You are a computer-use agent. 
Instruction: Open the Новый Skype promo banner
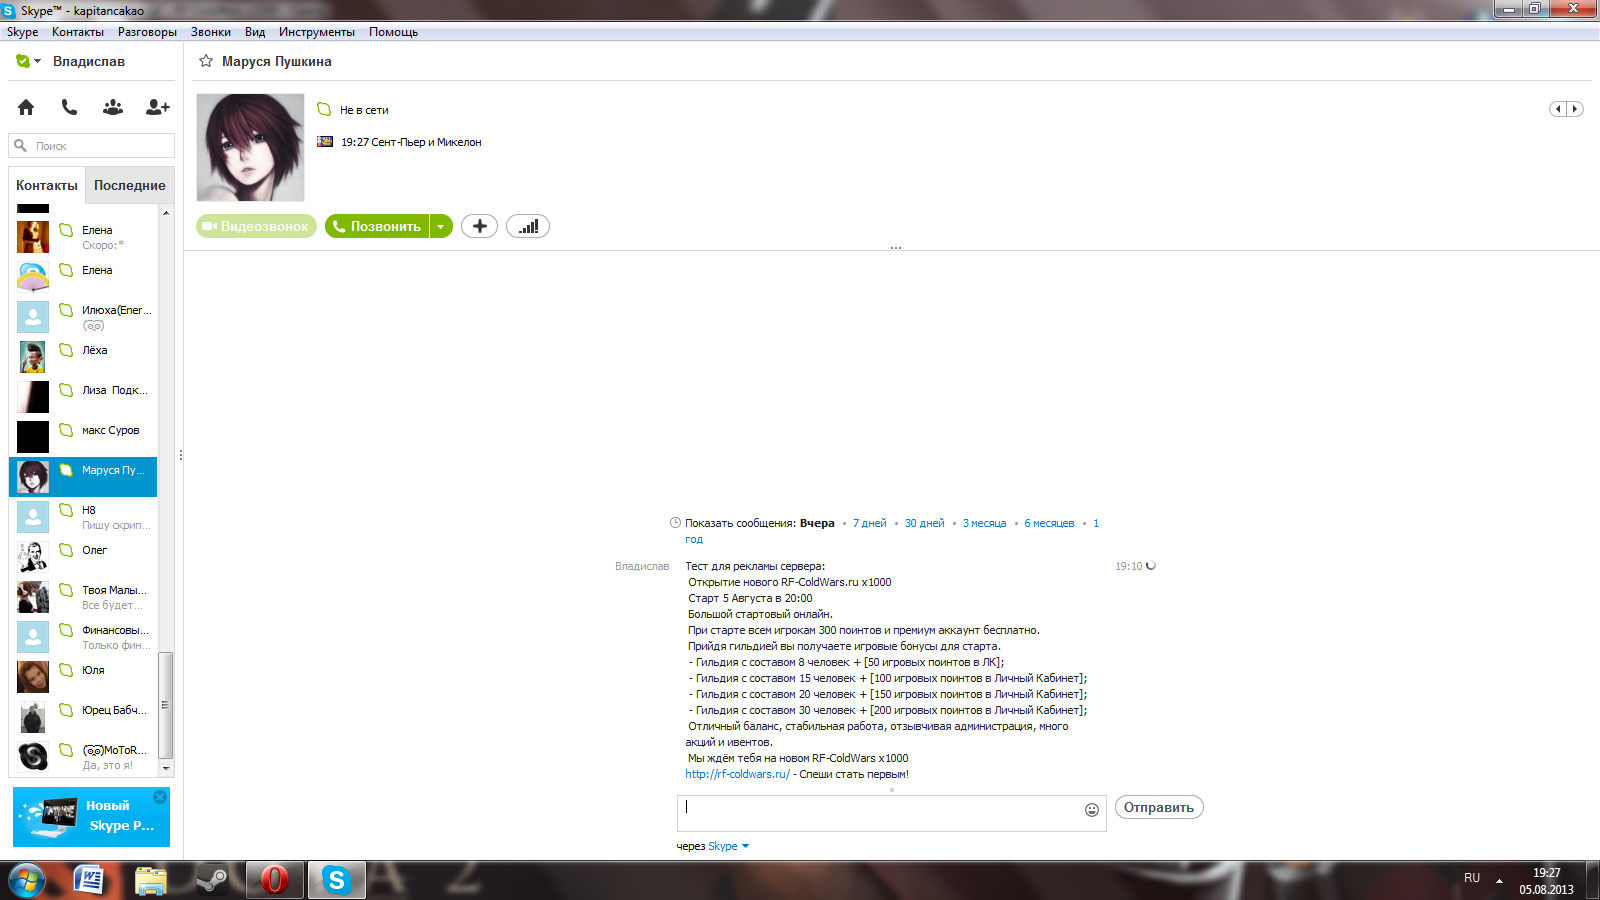[x=91, y=817]
